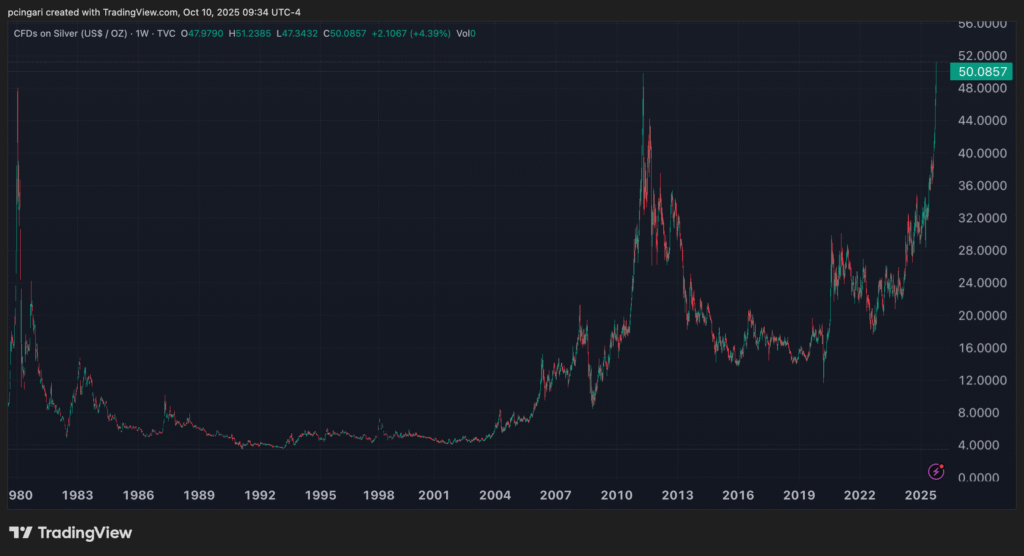Click the 32.0000 price scale label
Screen dimensions: 1024x556
click(980, 218)
